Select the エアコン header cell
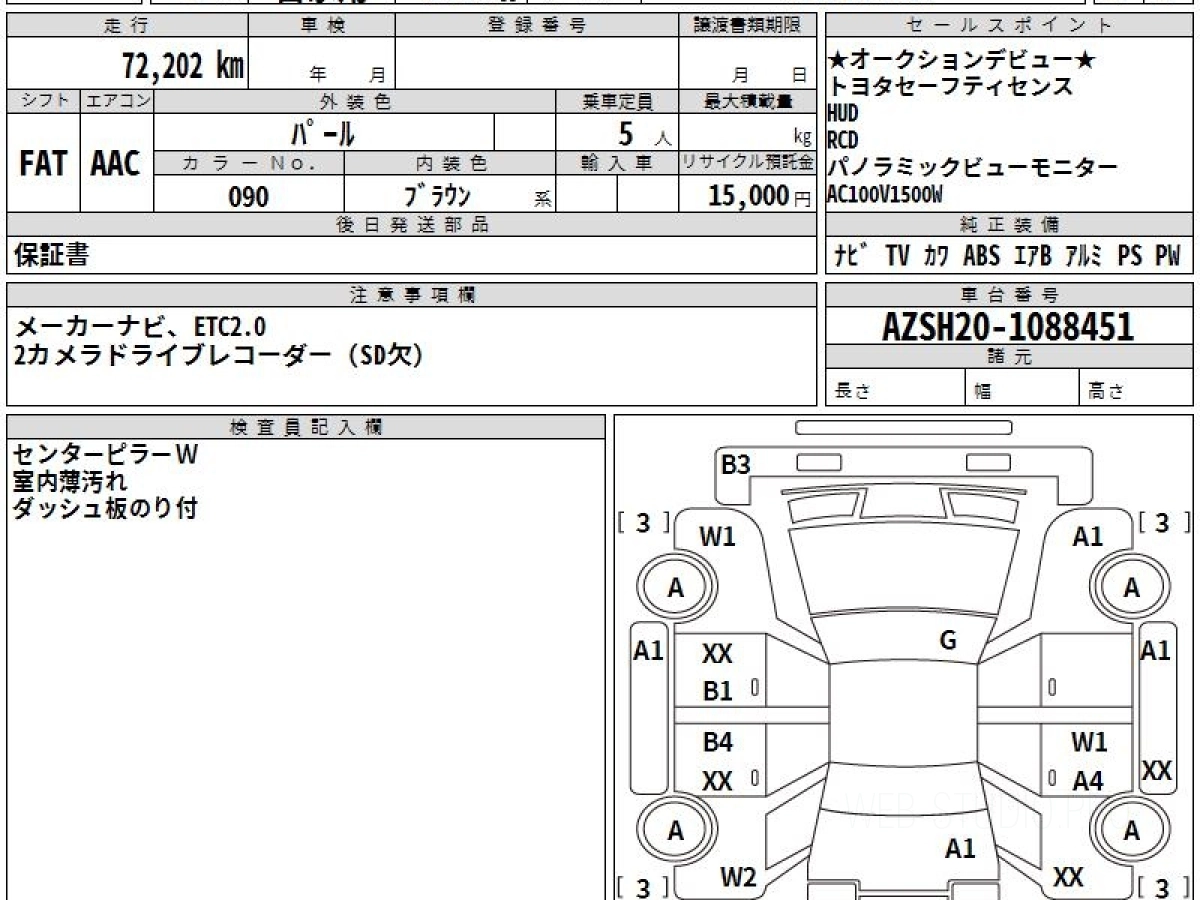 tap(116, 101)
